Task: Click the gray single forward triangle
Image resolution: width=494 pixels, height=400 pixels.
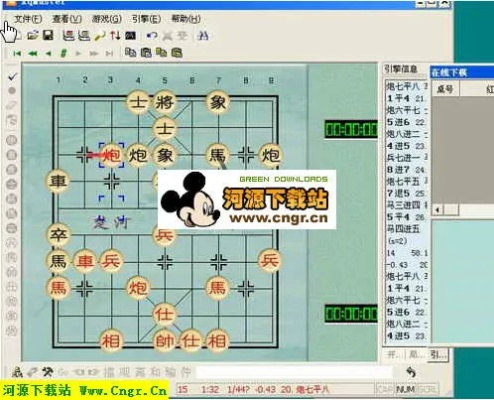Action: 78,53
